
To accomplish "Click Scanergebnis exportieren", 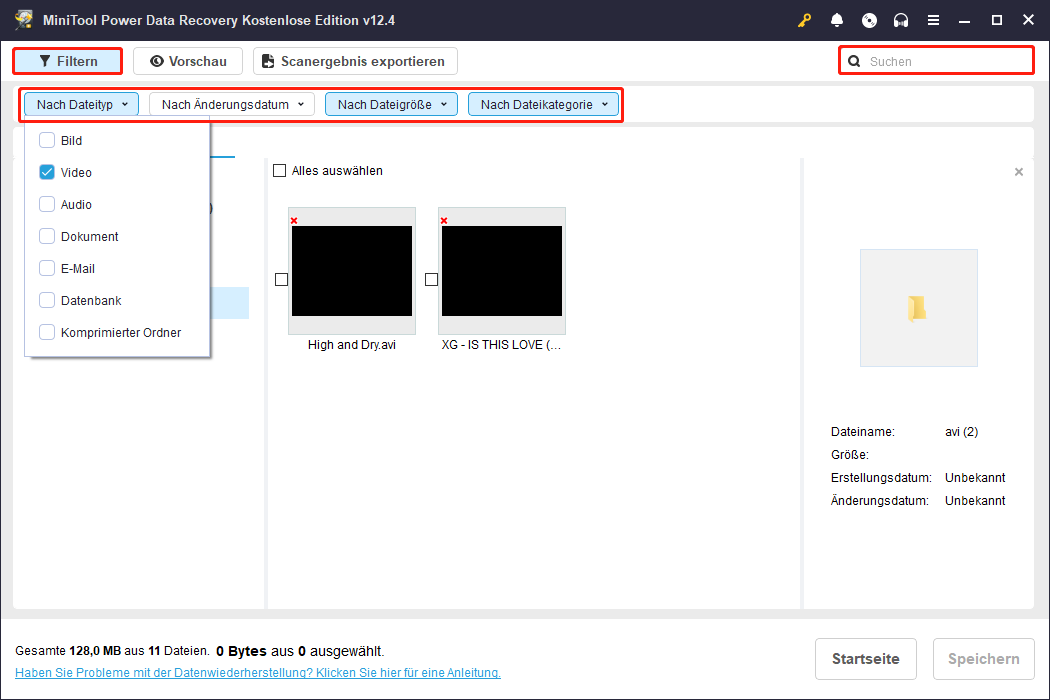I will (355, 61).
